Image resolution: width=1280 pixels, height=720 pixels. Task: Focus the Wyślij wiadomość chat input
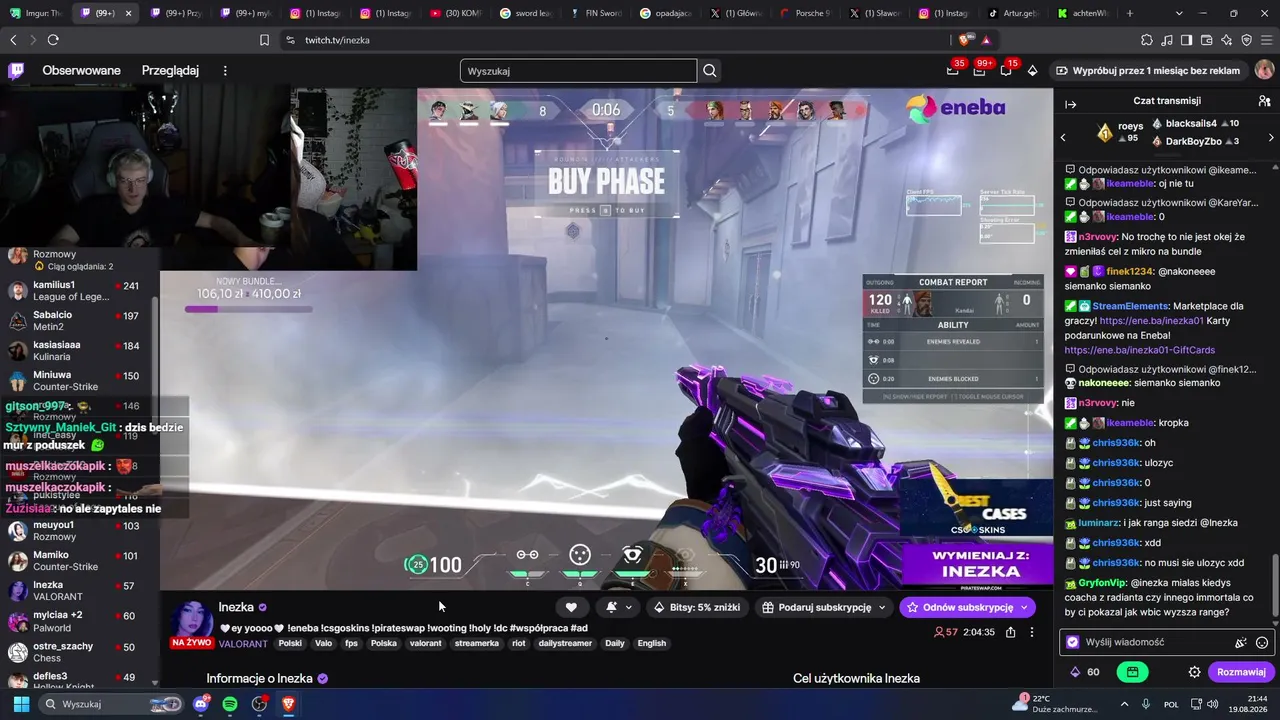(1166, 643)
